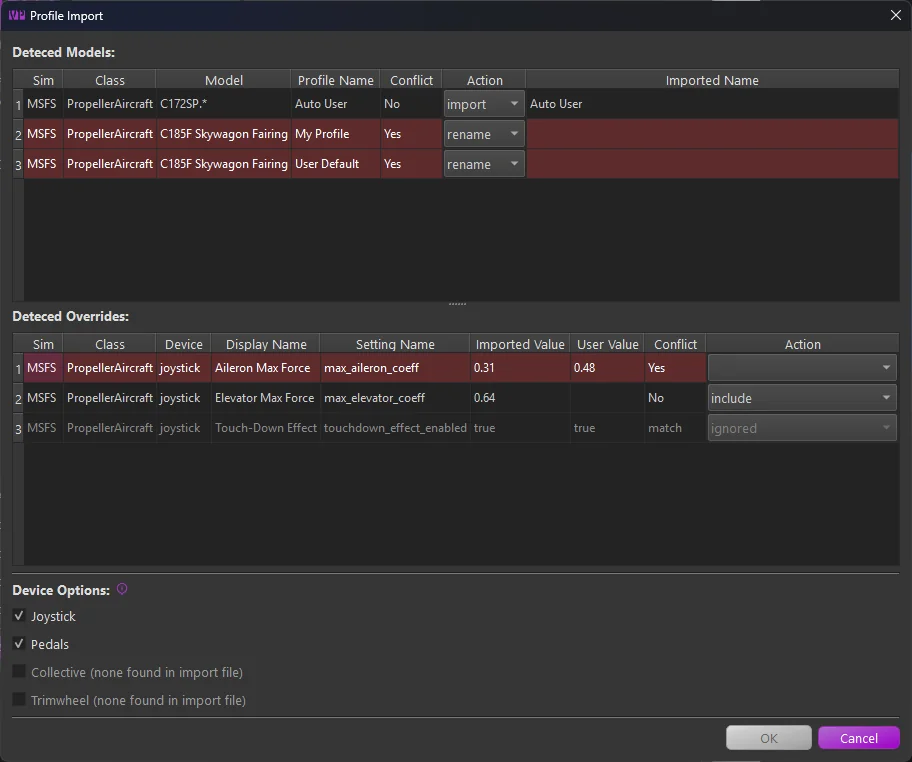Toggle the Pedals checkbox
Viewport: 912px width, 762px height.
click(x=19, y=643)
